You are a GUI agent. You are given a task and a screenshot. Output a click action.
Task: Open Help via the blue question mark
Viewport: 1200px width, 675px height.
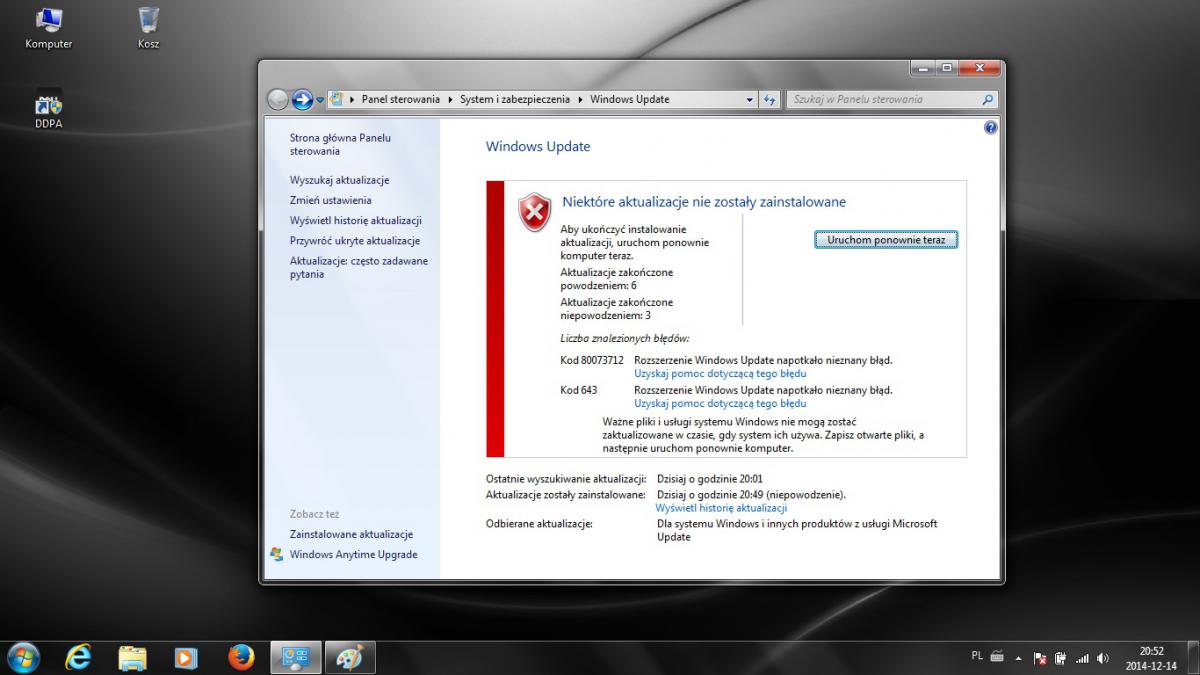coord(990,128)
